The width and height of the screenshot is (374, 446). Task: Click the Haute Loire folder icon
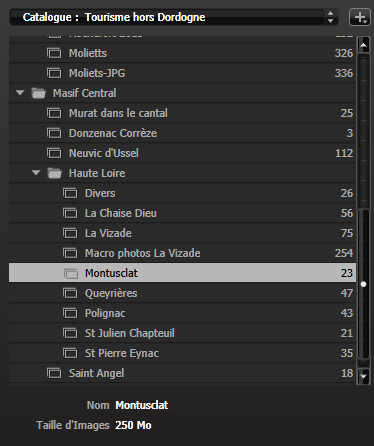tap(54, 173)
